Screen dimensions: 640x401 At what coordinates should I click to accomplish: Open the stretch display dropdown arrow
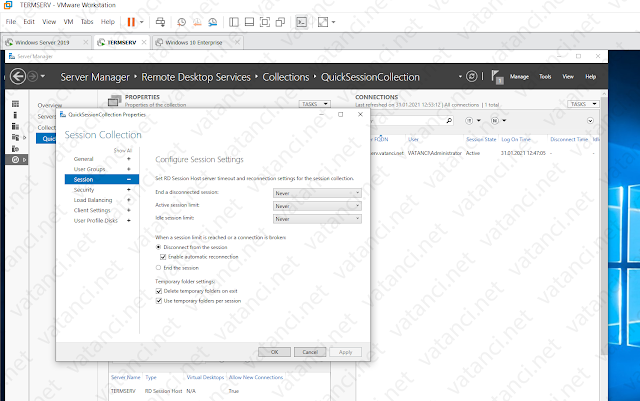[333, 22]
